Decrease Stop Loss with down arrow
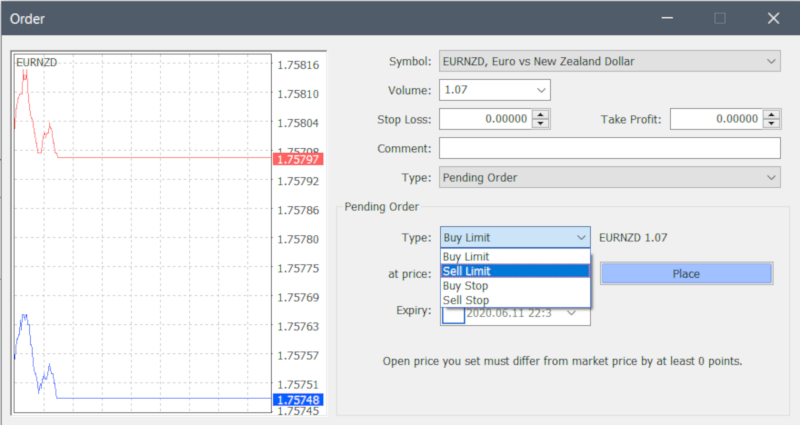 tap(541, 124)
